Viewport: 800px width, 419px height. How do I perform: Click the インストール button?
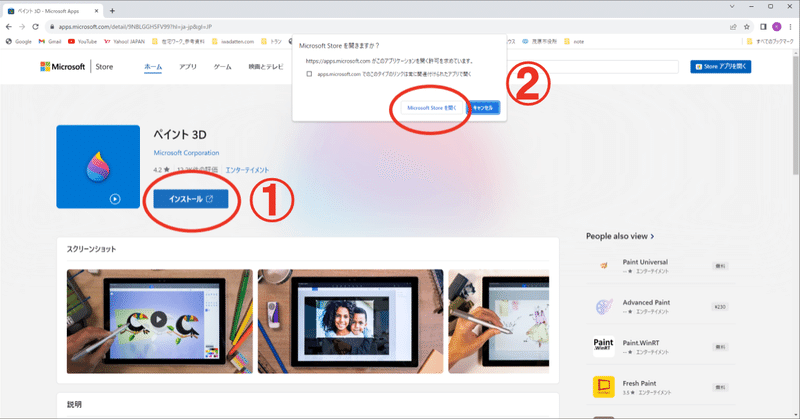click(191, 199)
